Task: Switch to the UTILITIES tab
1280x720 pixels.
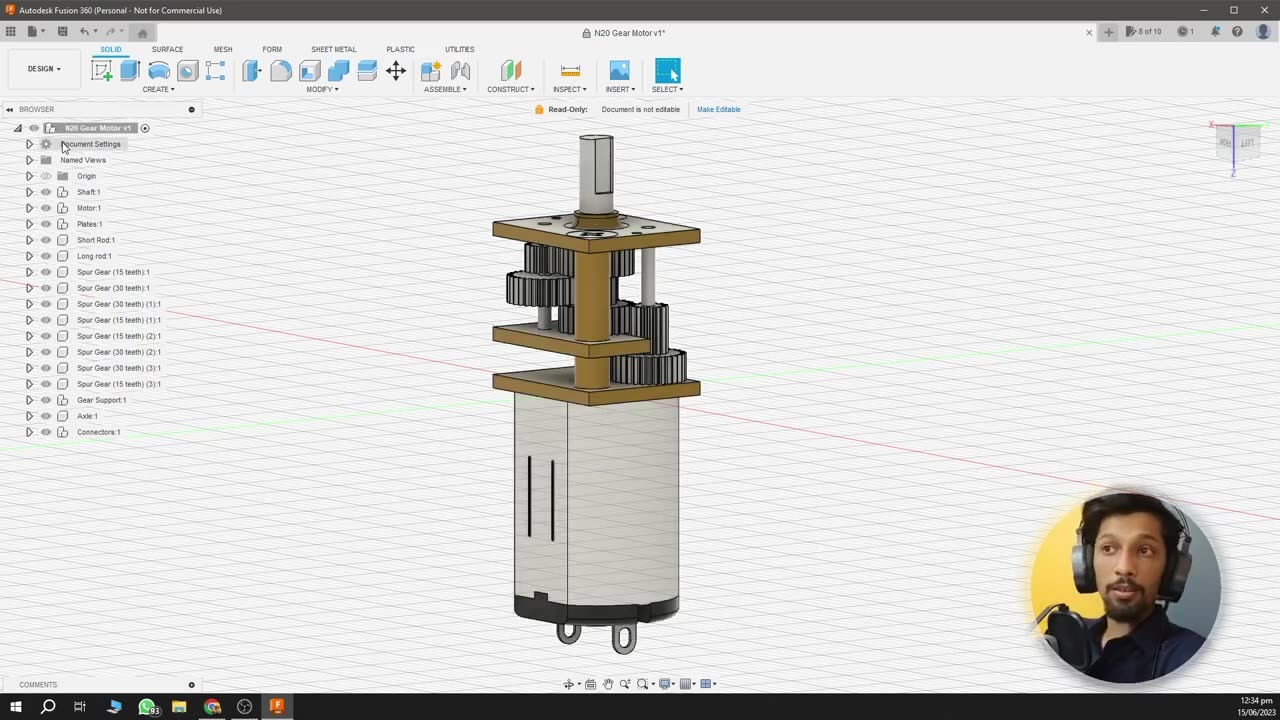Action: (460, 49)
